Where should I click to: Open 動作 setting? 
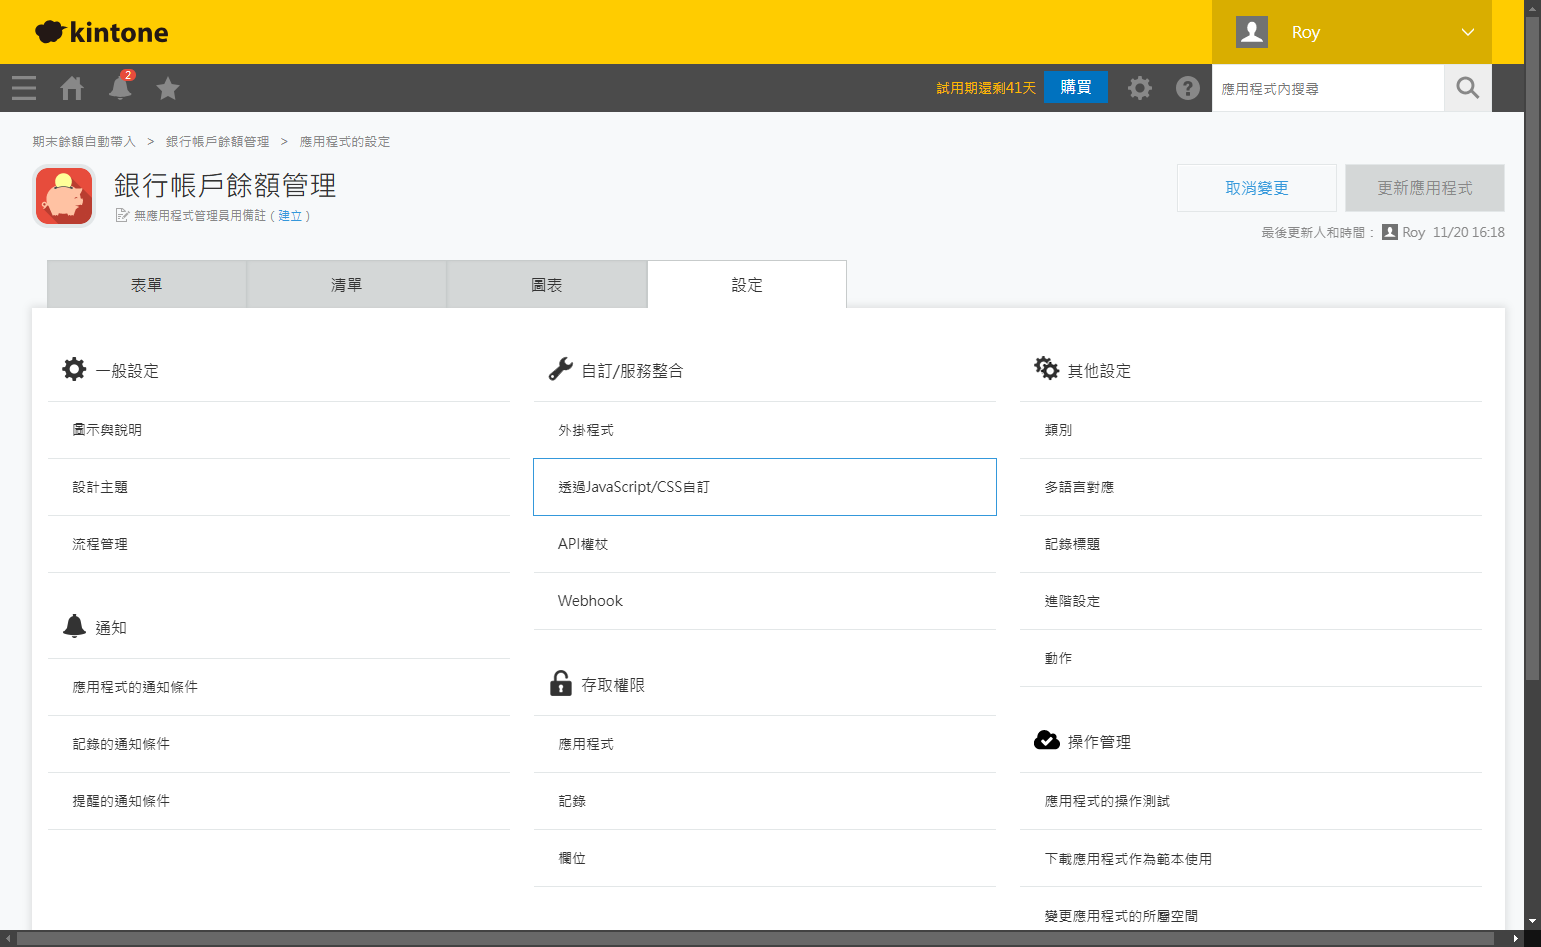click(1251, 658)
